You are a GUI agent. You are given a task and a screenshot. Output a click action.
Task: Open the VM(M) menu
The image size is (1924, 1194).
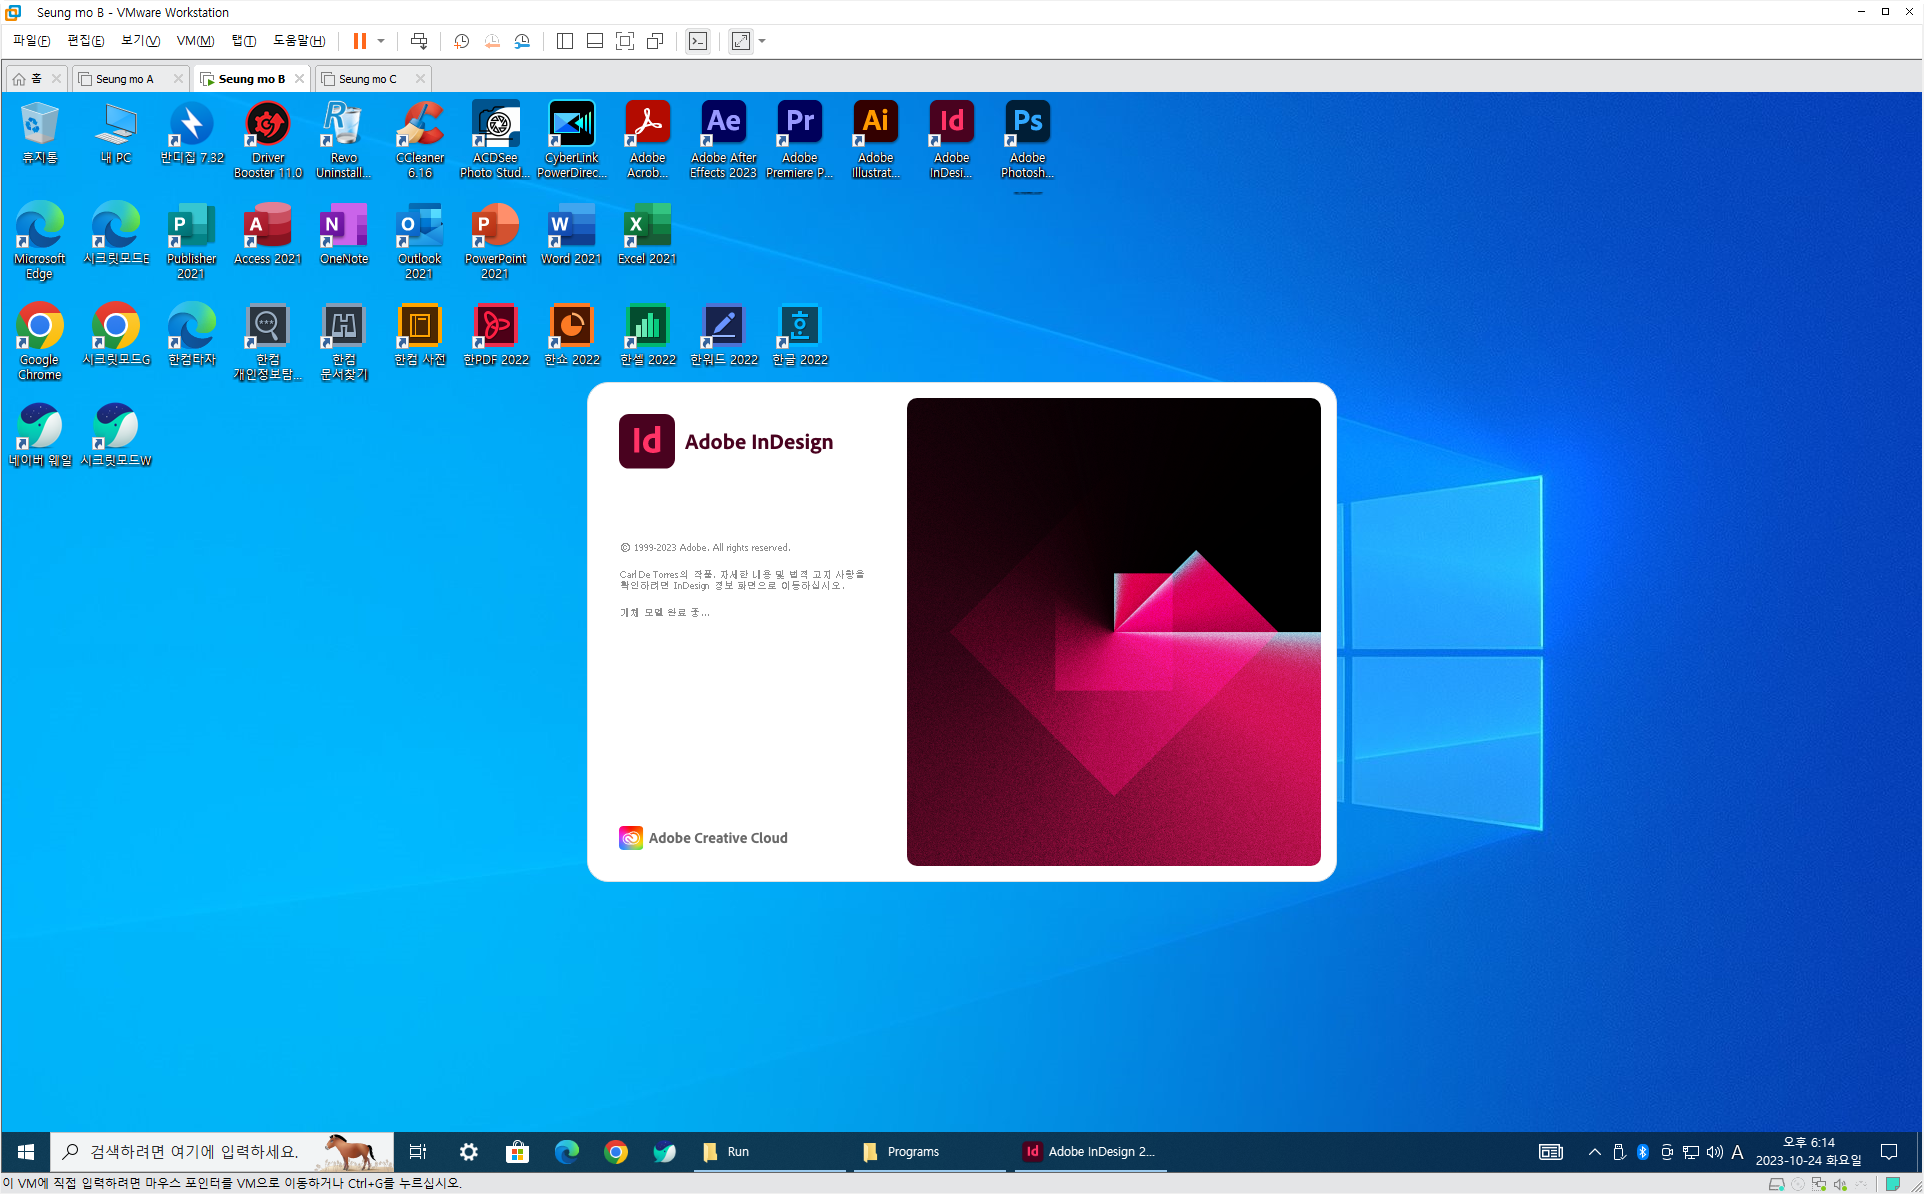tap(195, 41)
